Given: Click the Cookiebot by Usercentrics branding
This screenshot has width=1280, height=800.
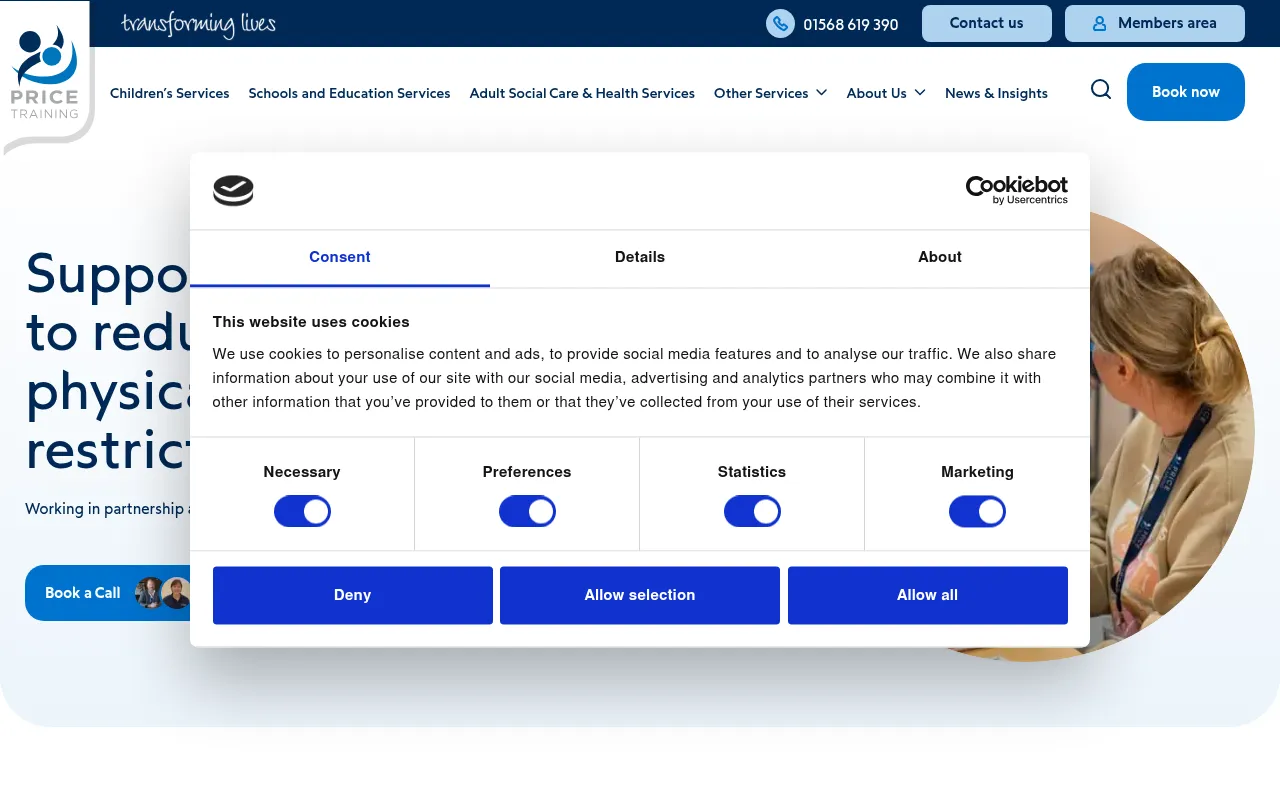Looking at the screenshot, I should [1016, 190].
